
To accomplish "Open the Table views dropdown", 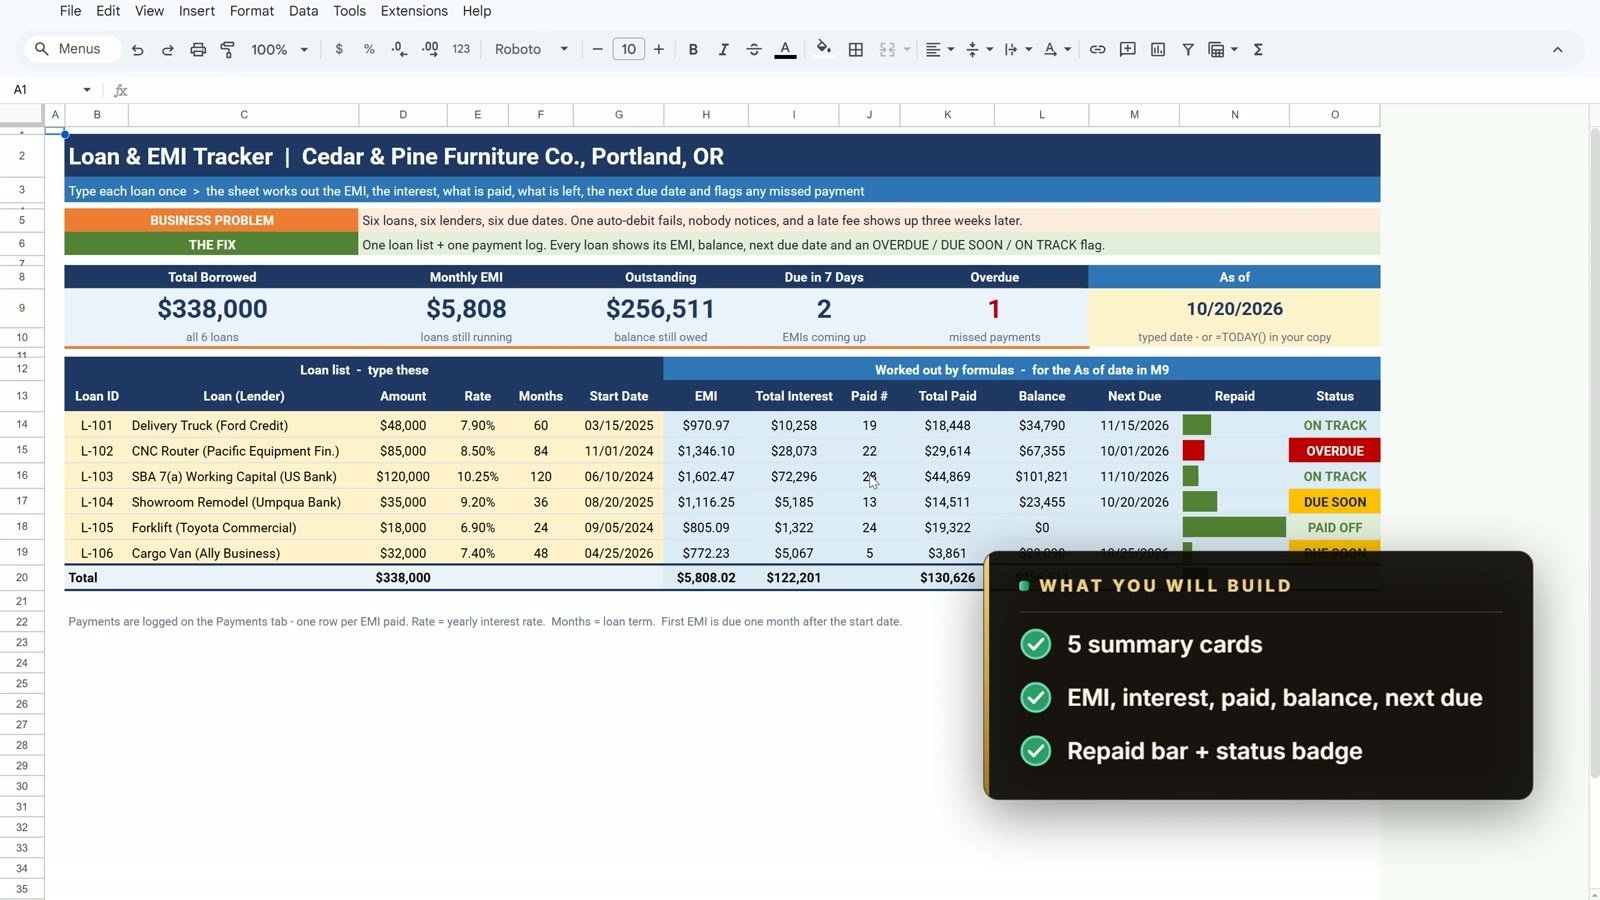I will (x=1223, y=49).
